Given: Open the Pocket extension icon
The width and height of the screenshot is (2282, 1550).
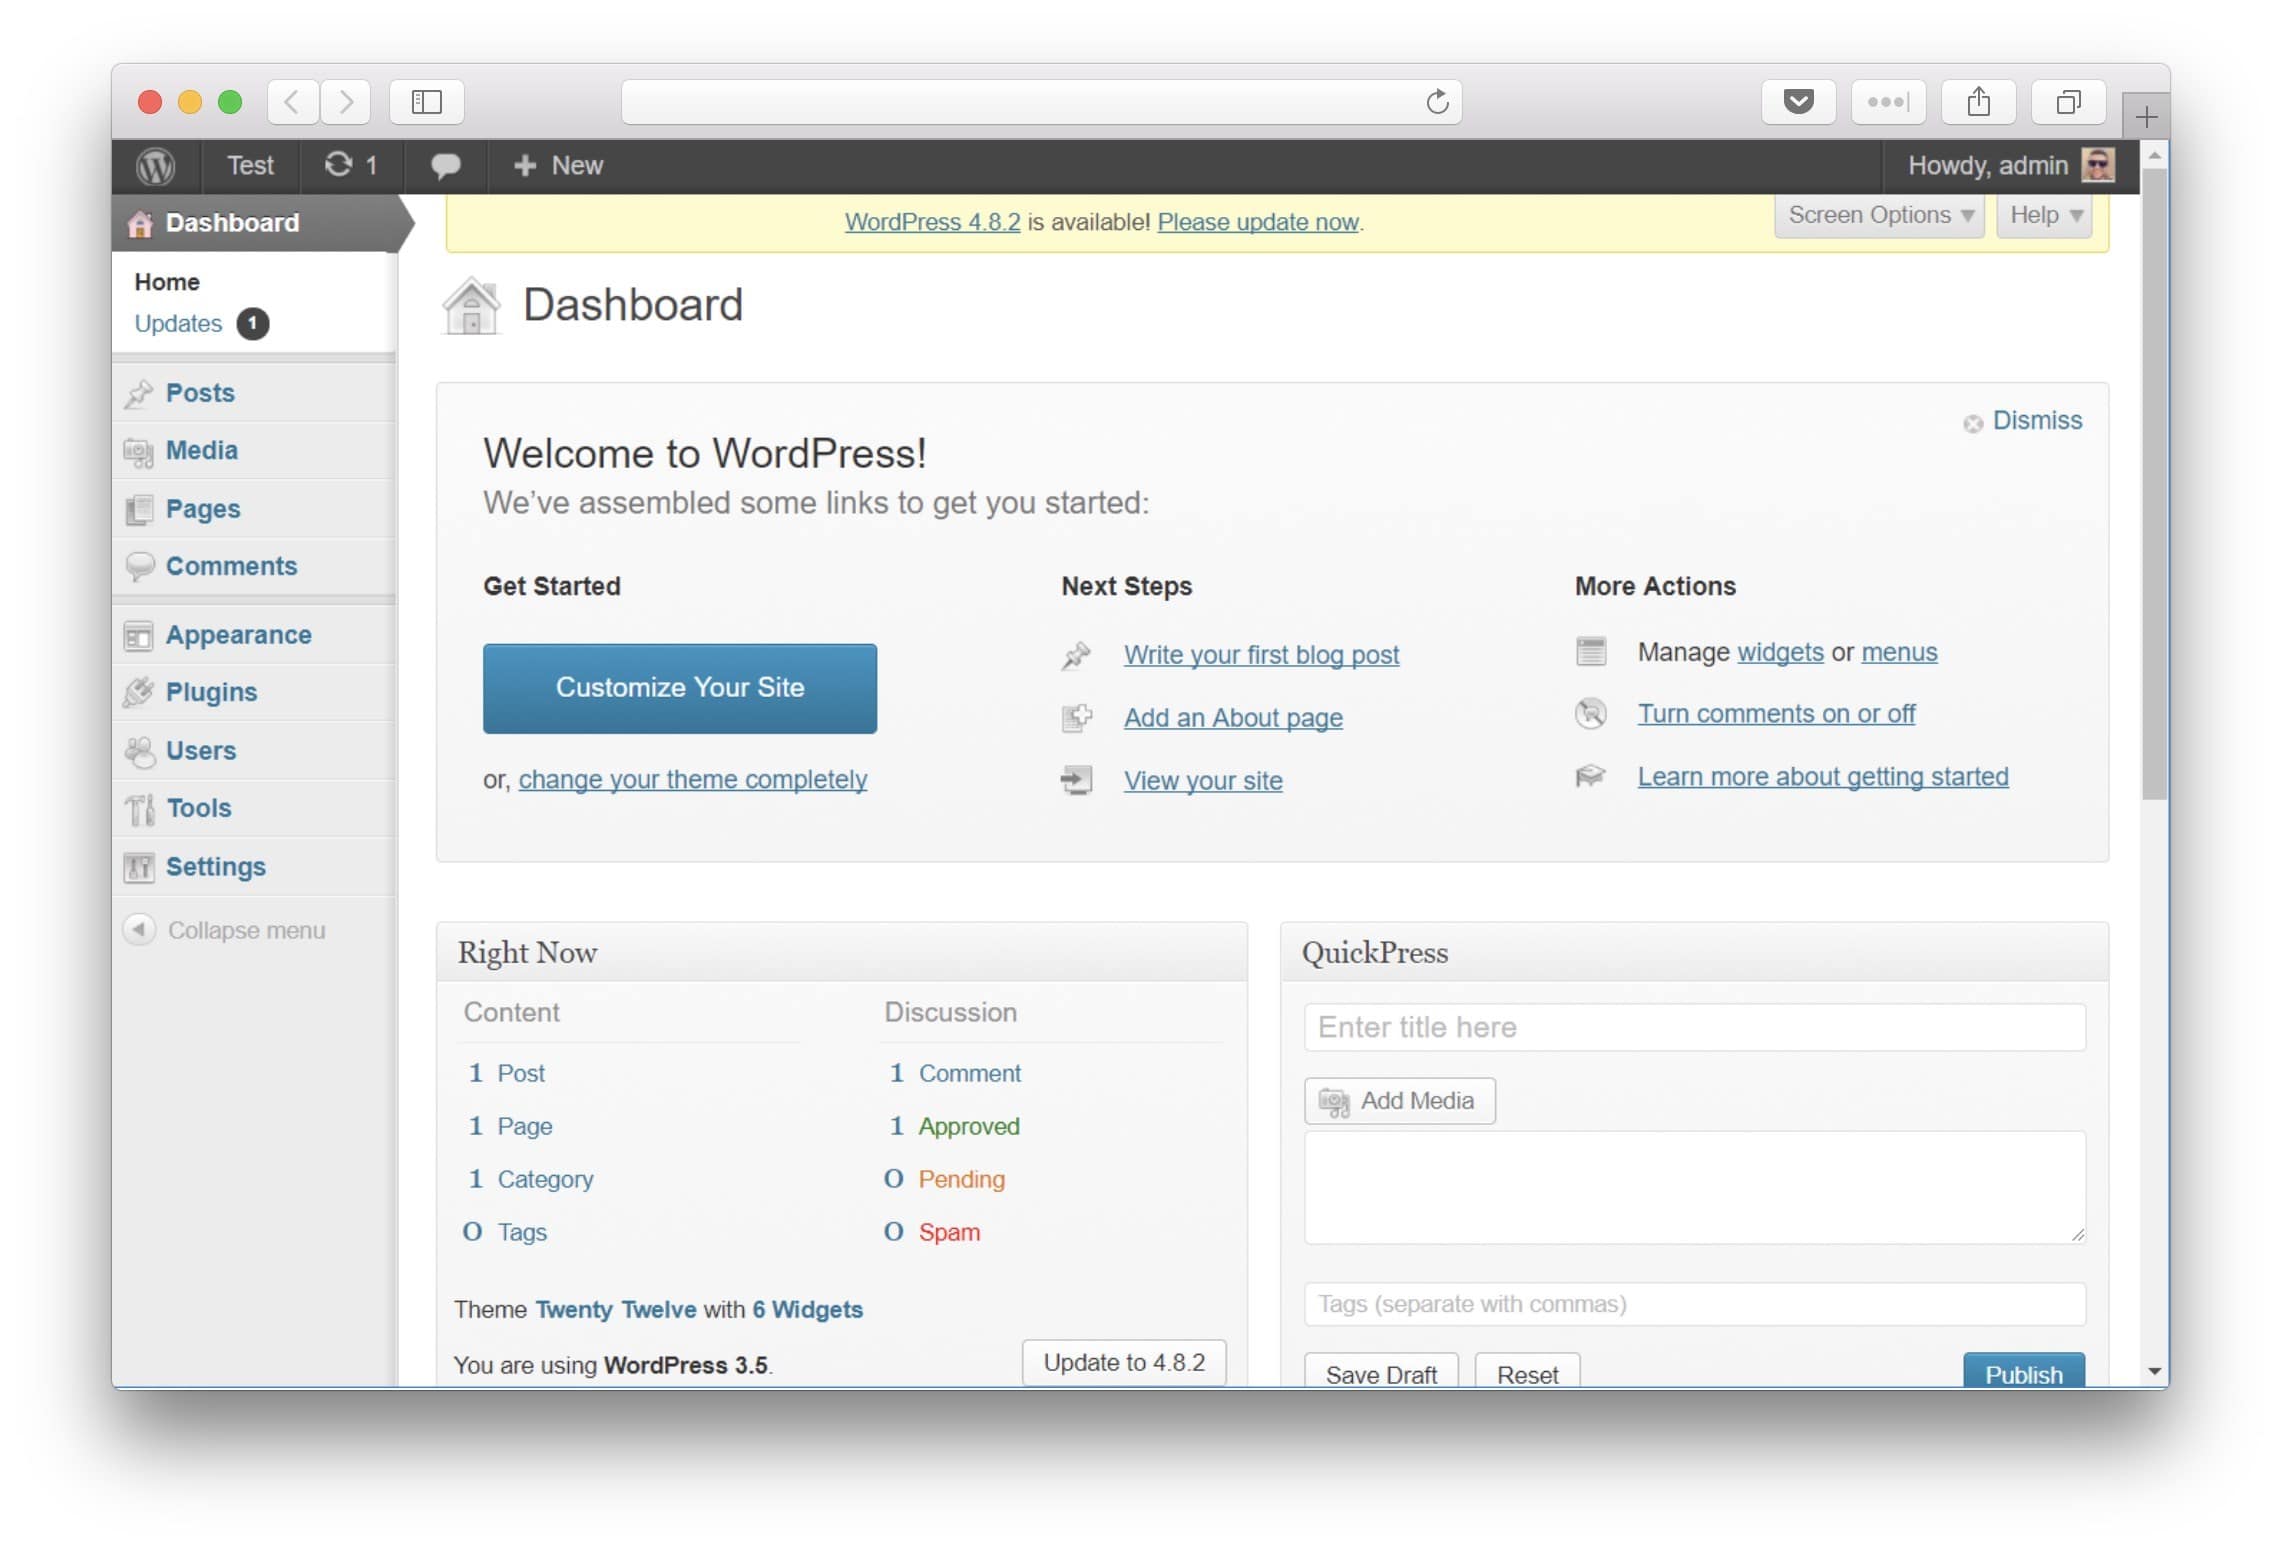Looking at the screenshot, I should coord(1798,102).
